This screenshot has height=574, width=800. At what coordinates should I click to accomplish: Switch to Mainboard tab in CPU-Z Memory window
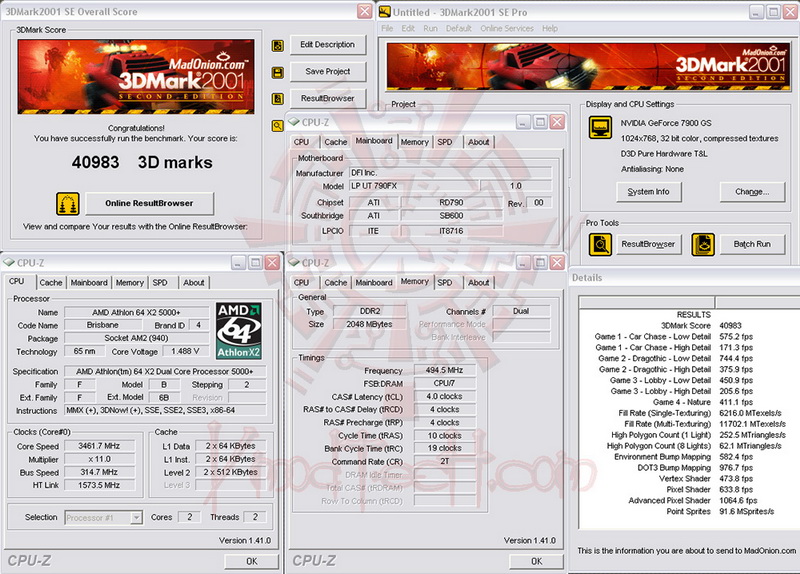click(x=374, y=283)
